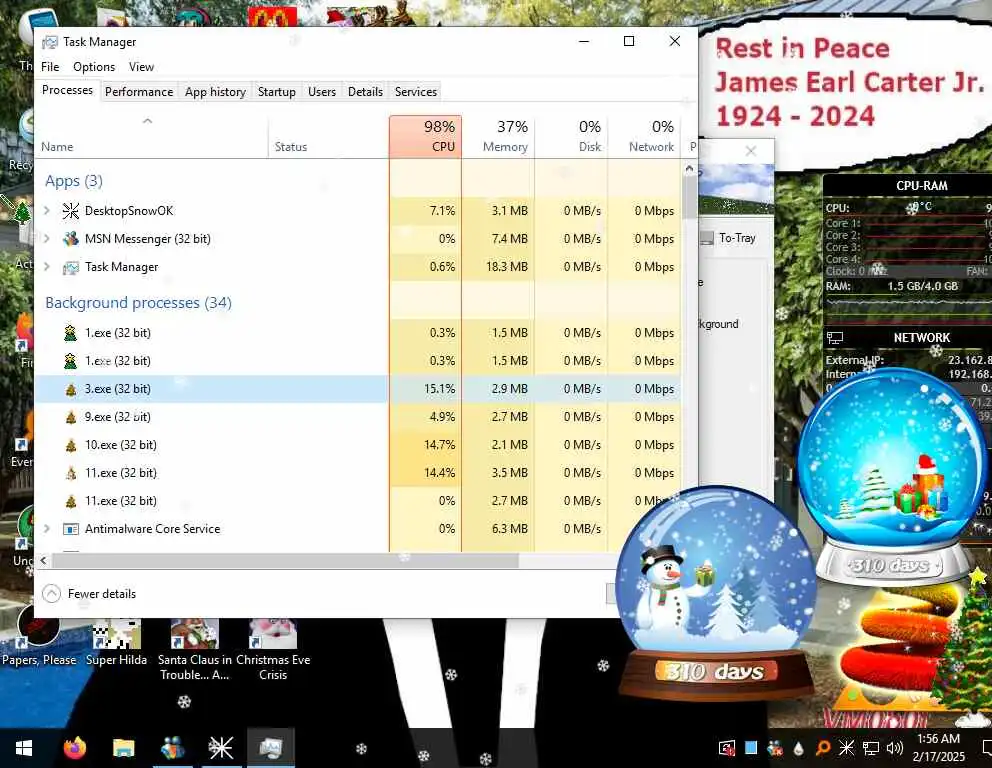Sort processes by Status column header
The width and height of the screenshot is (992, 768).
coord(329,137)
